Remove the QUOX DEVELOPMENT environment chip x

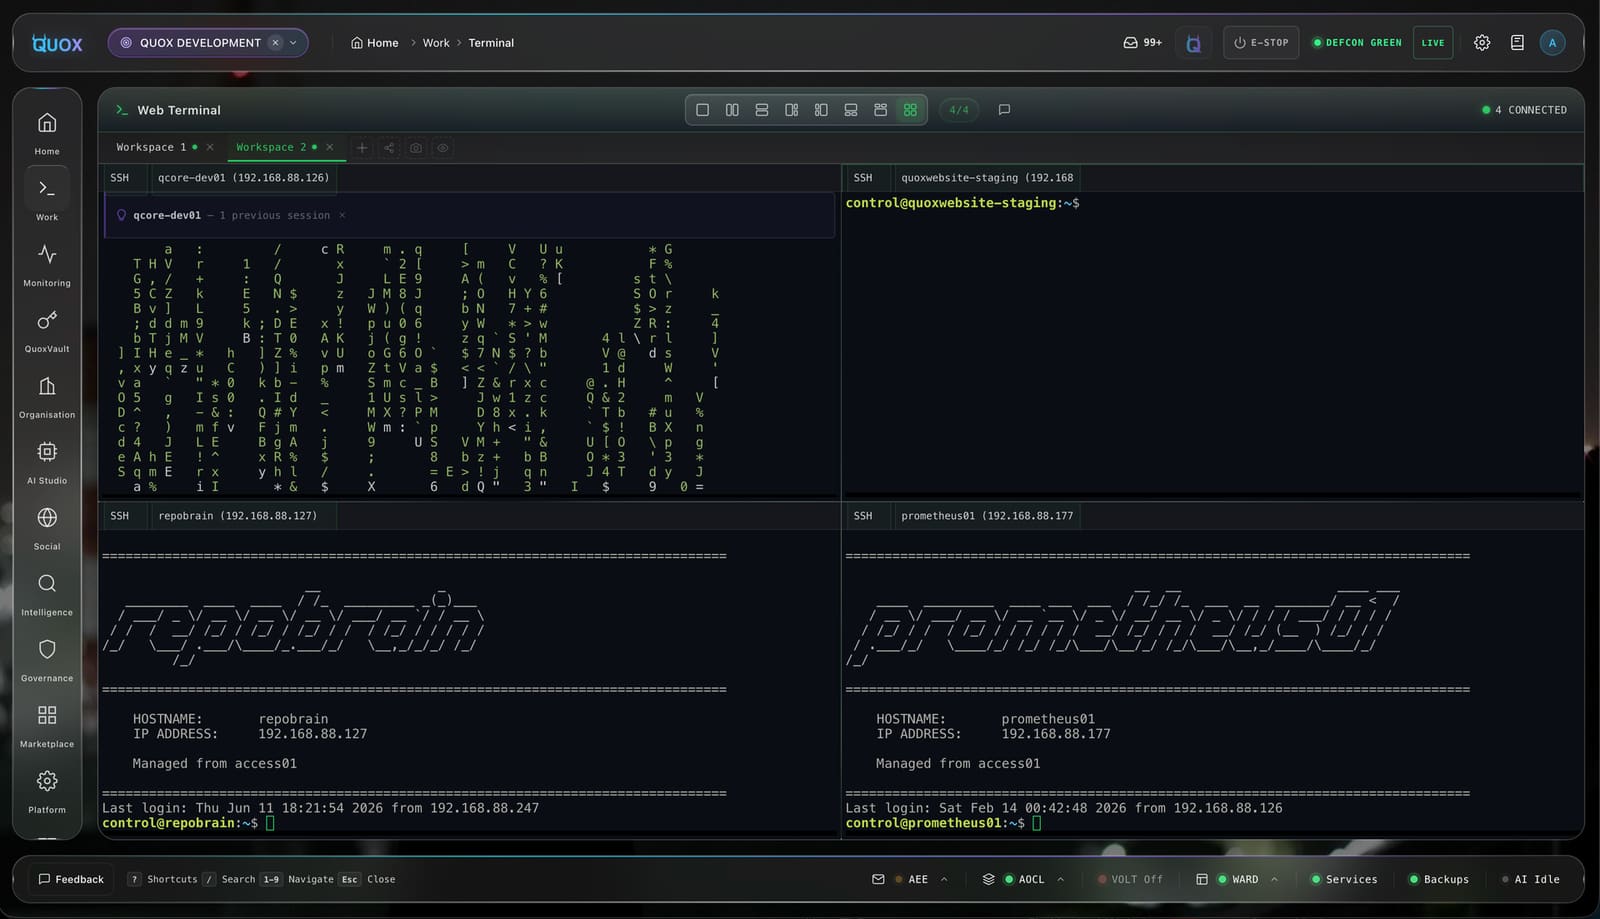(275, 43)
